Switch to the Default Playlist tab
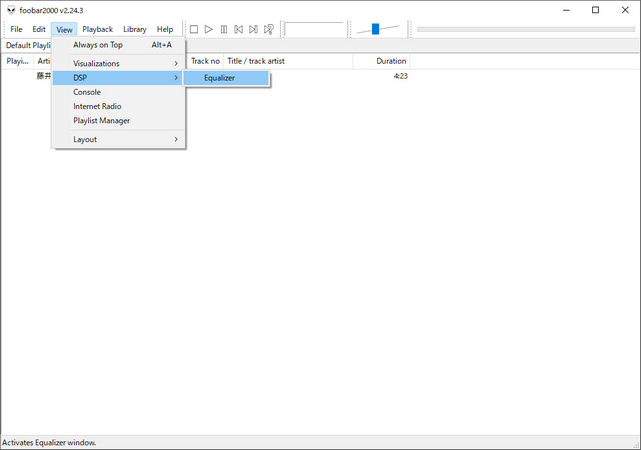The image size is (641, 450). pos(27,45)
